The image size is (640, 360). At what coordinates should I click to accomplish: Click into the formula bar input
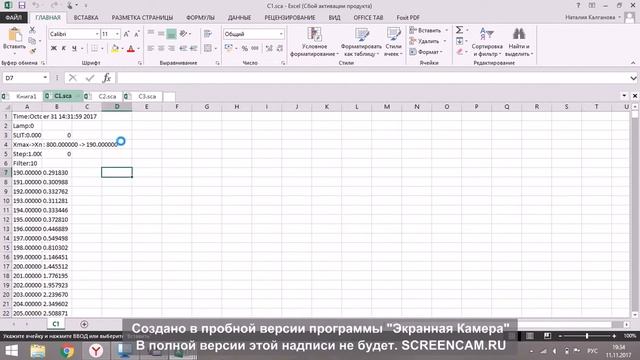point(374,78)
